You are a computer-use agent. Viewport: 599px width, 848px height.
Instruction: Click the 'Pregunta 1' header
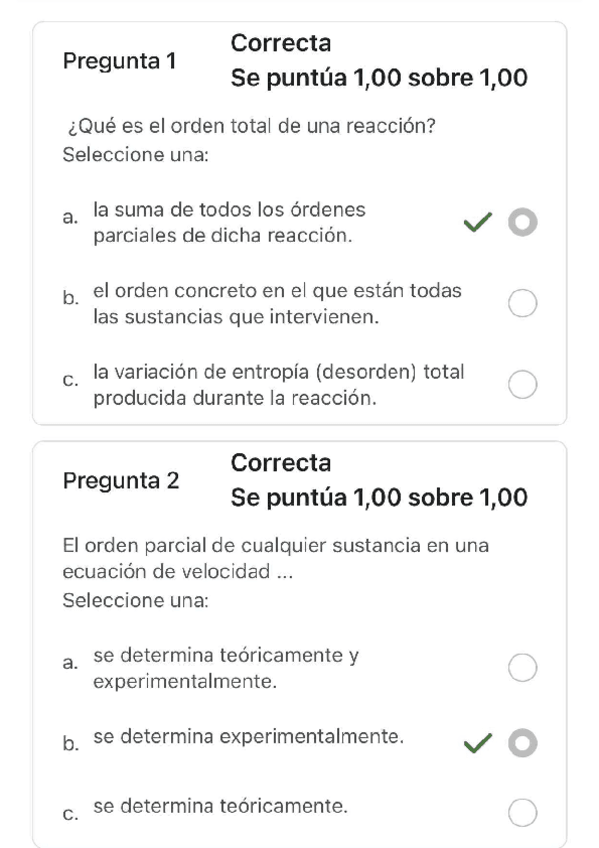tap(122, 61)
